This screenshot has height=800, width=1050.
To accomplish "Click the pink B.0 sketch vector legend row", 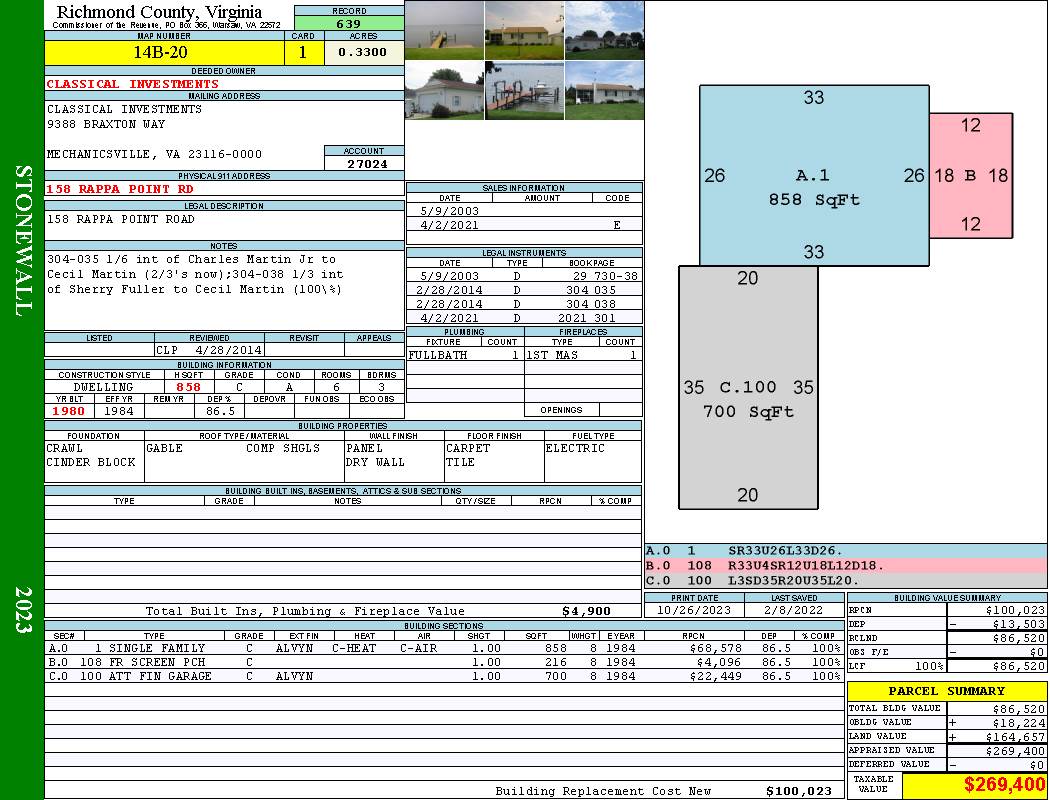I will (845, 565).
